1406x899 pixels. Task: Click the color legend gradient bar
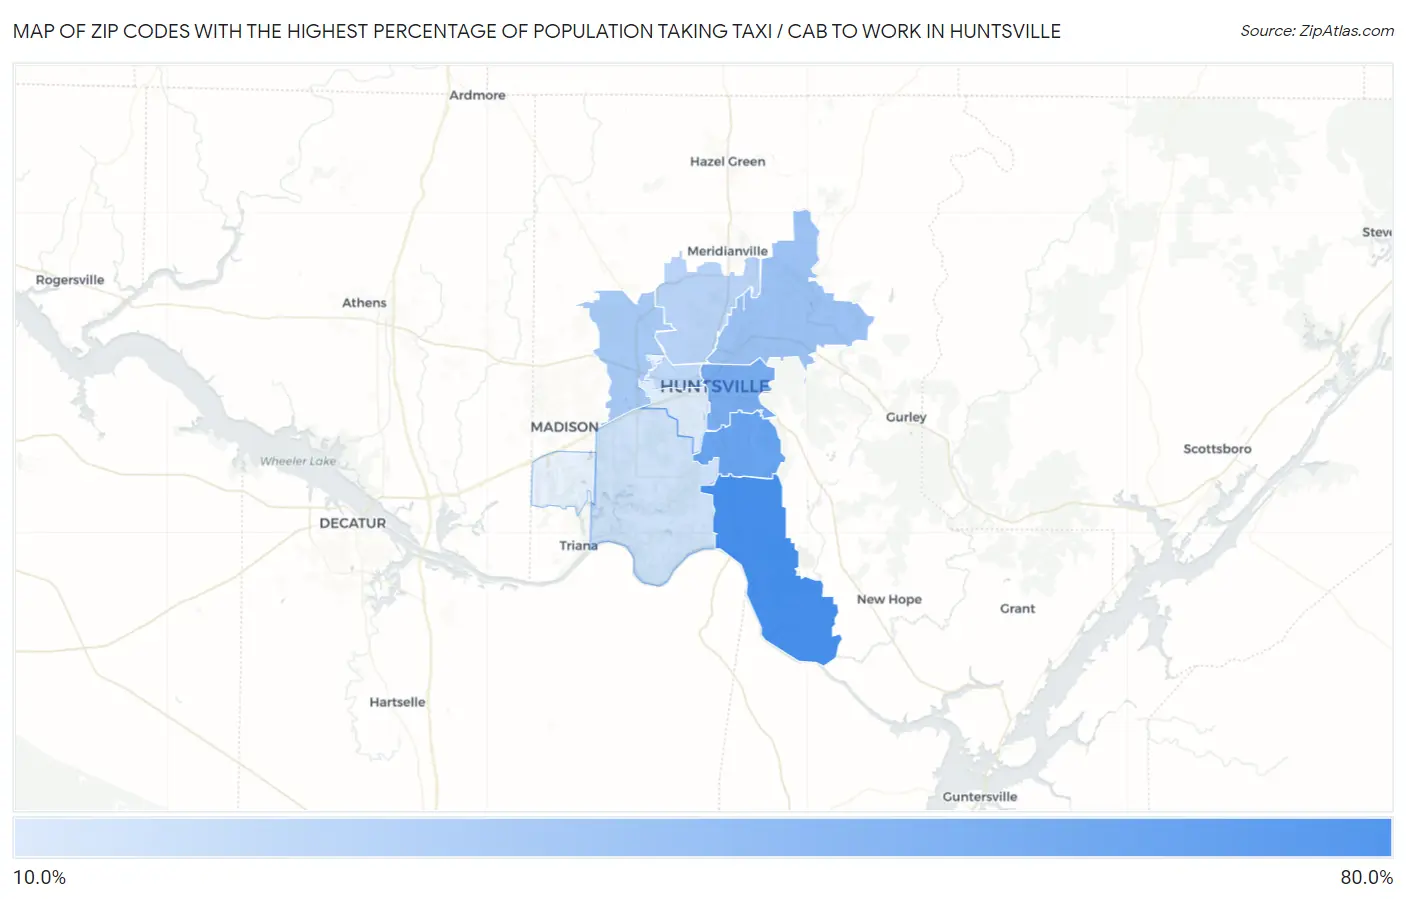click(x=703, y=838)
